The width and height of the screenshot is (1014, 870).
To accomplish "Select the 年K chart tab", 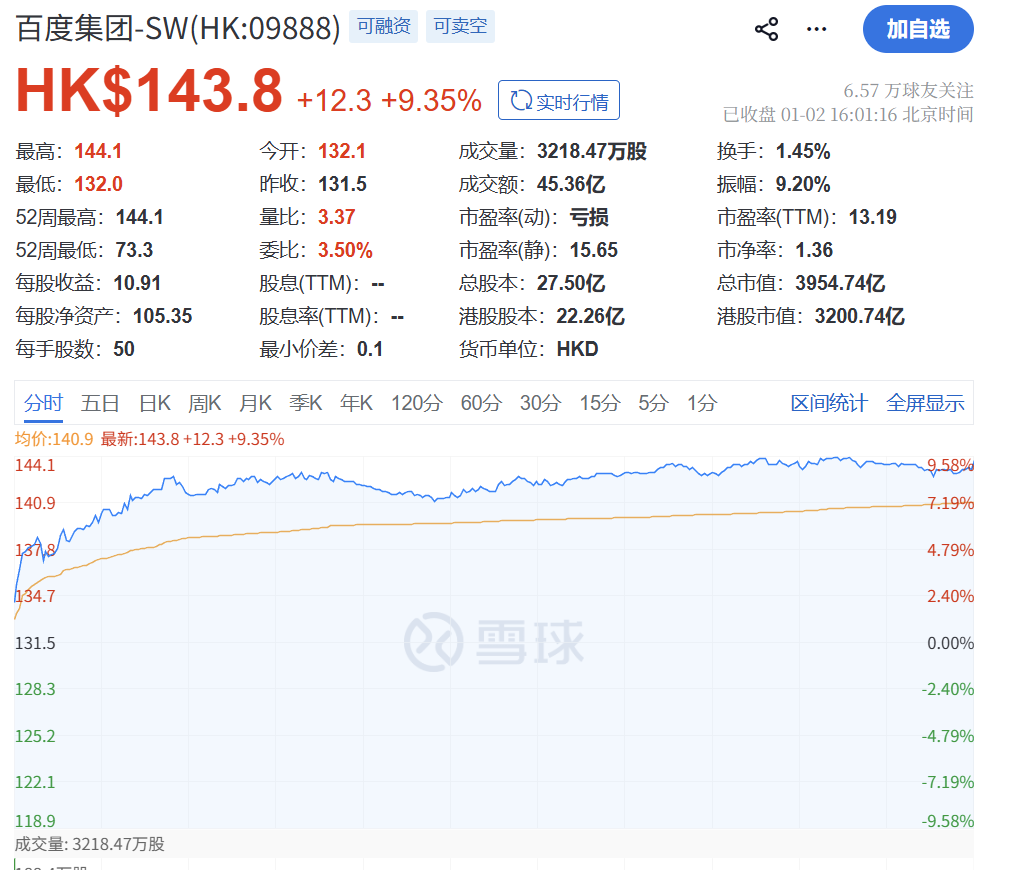I will pyautogui.click(x=356, y=403).
